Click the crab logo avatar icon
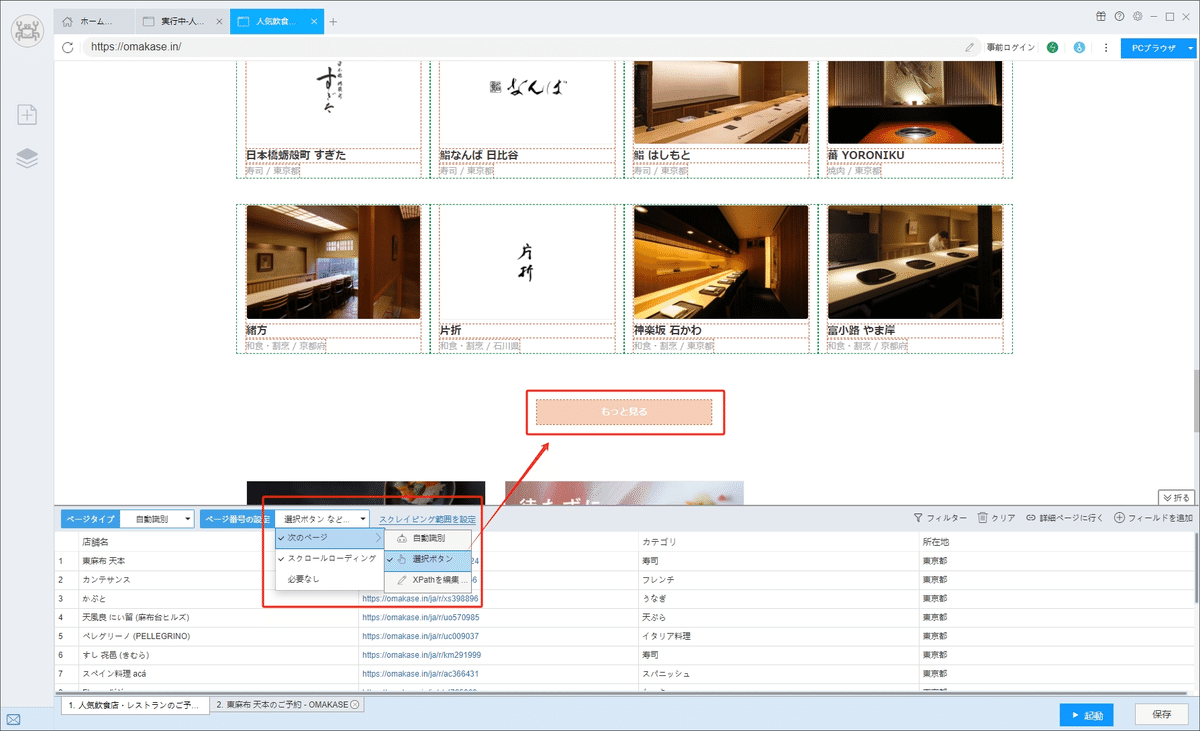The height and width of the screenshot is (731, 1200). pyautogui.click(x=27, y=29)
